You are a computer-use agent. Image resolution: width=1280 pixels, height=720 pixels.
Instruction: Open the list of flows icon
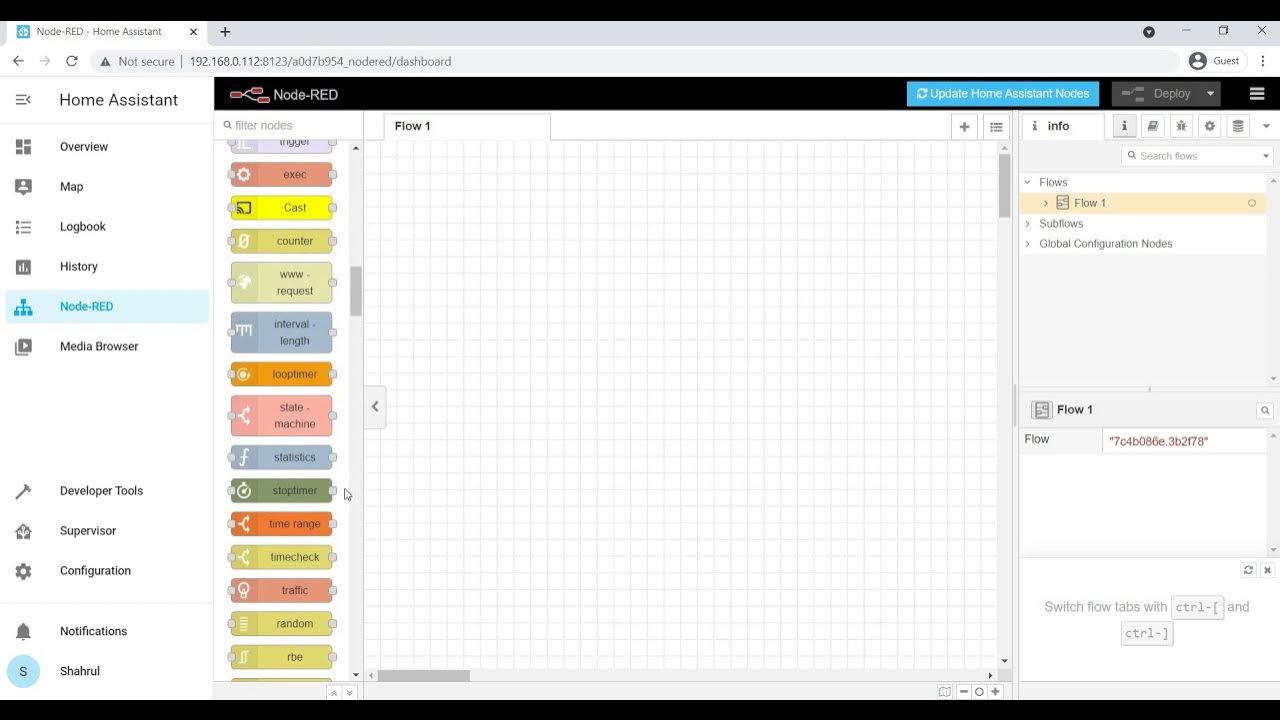(x=995, y=126)
